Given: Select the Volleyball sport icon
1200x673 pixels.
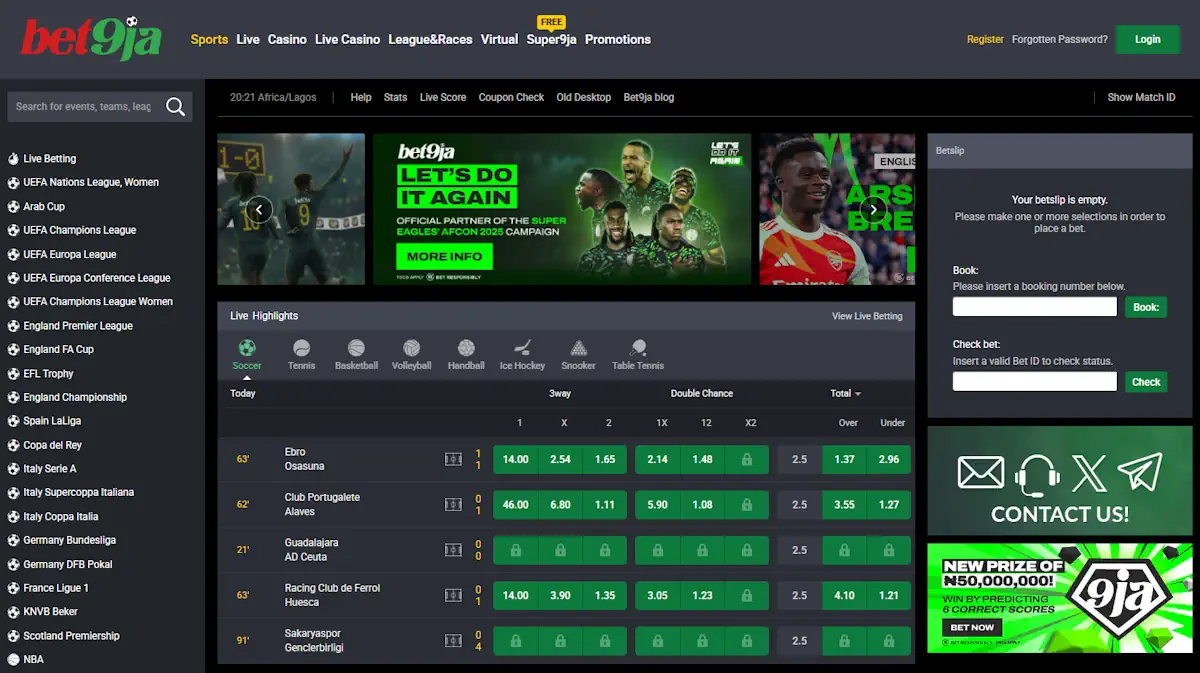Looking at the screenshot, I should [411, 353].
